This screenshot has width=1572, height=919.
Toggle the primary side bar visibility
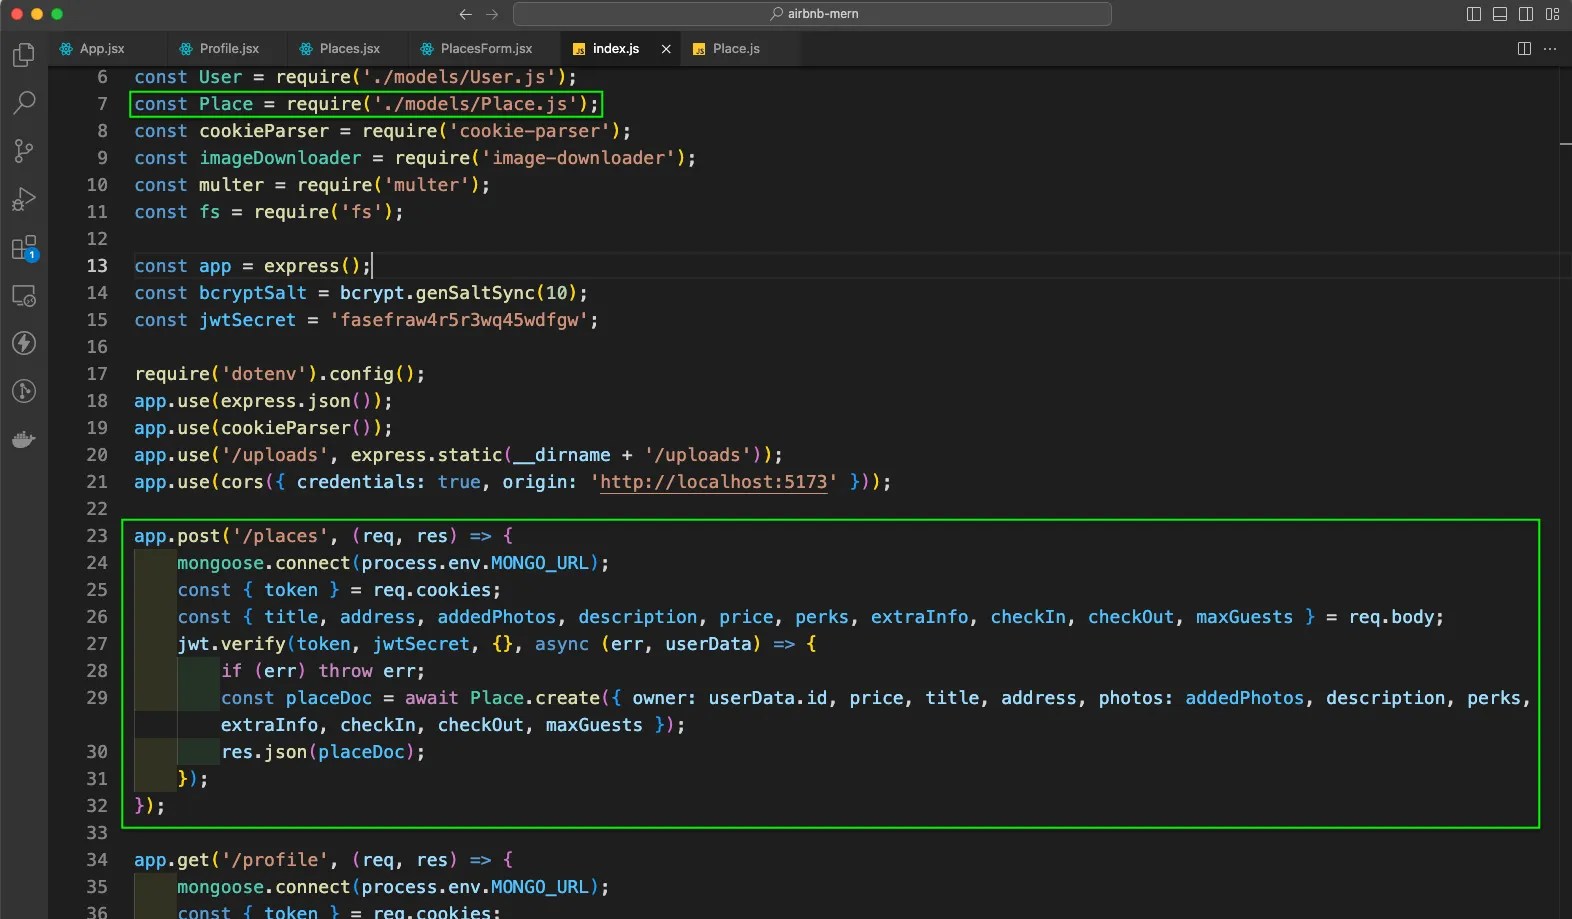tap(1474, 14)
